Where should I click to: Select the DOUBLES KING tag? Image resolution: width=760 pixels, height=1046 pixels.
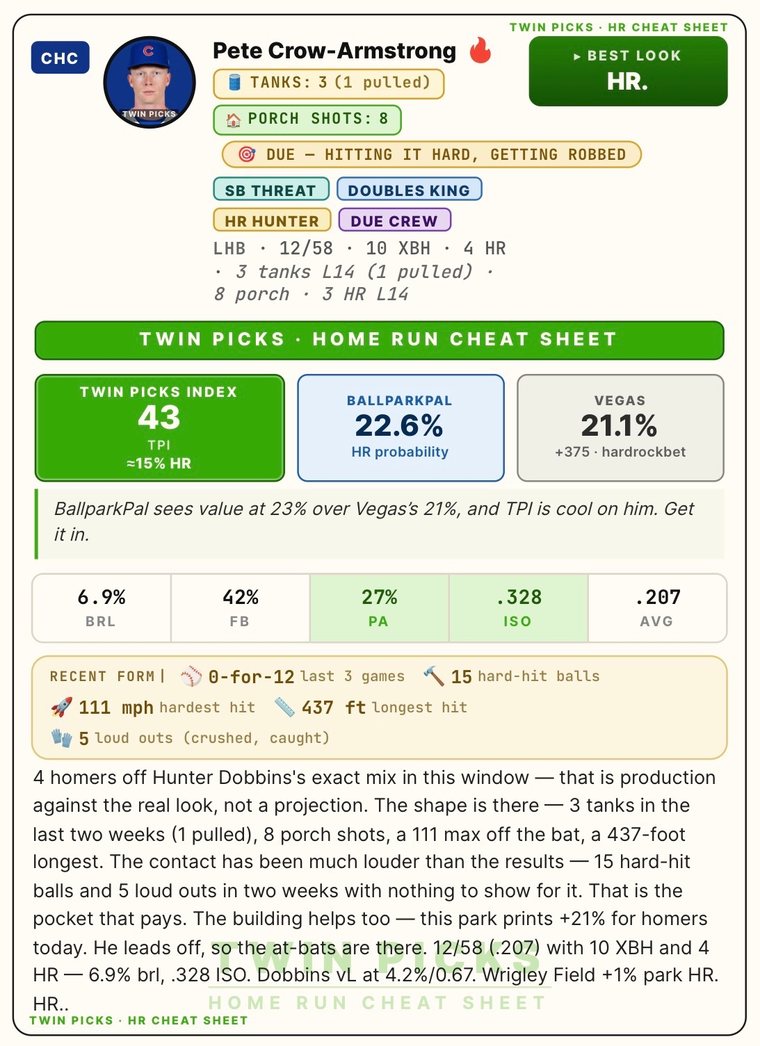(x=409, y=189)
